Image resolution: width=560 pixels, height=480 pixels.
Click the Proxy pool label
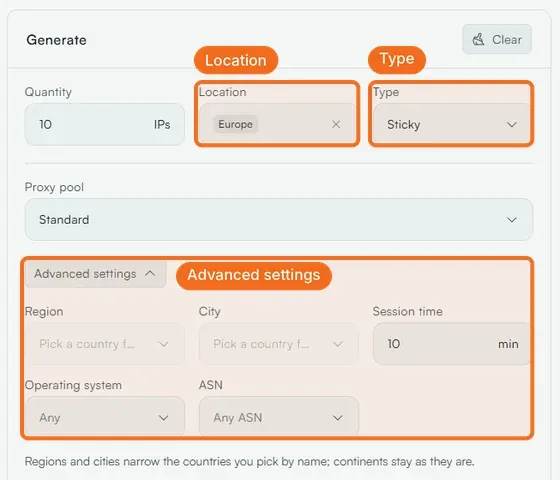54,187
